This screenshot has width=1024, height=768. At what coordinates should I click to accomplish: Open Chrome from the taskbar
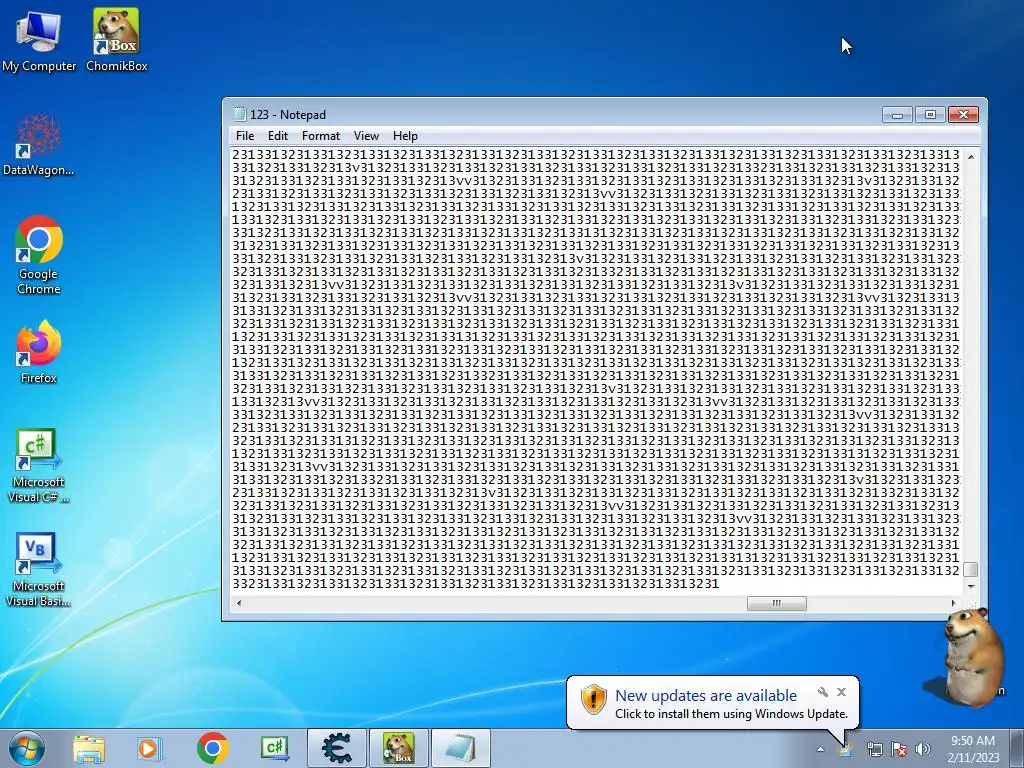click(212, 748)
